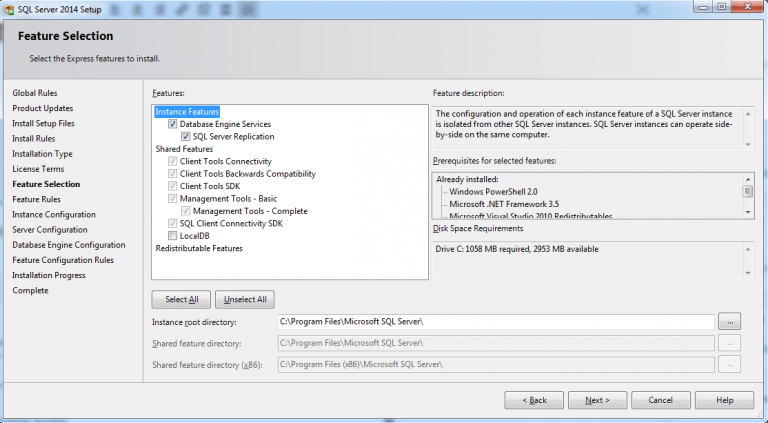
Task: Select Installation Progress step
Action: [49, 275]
